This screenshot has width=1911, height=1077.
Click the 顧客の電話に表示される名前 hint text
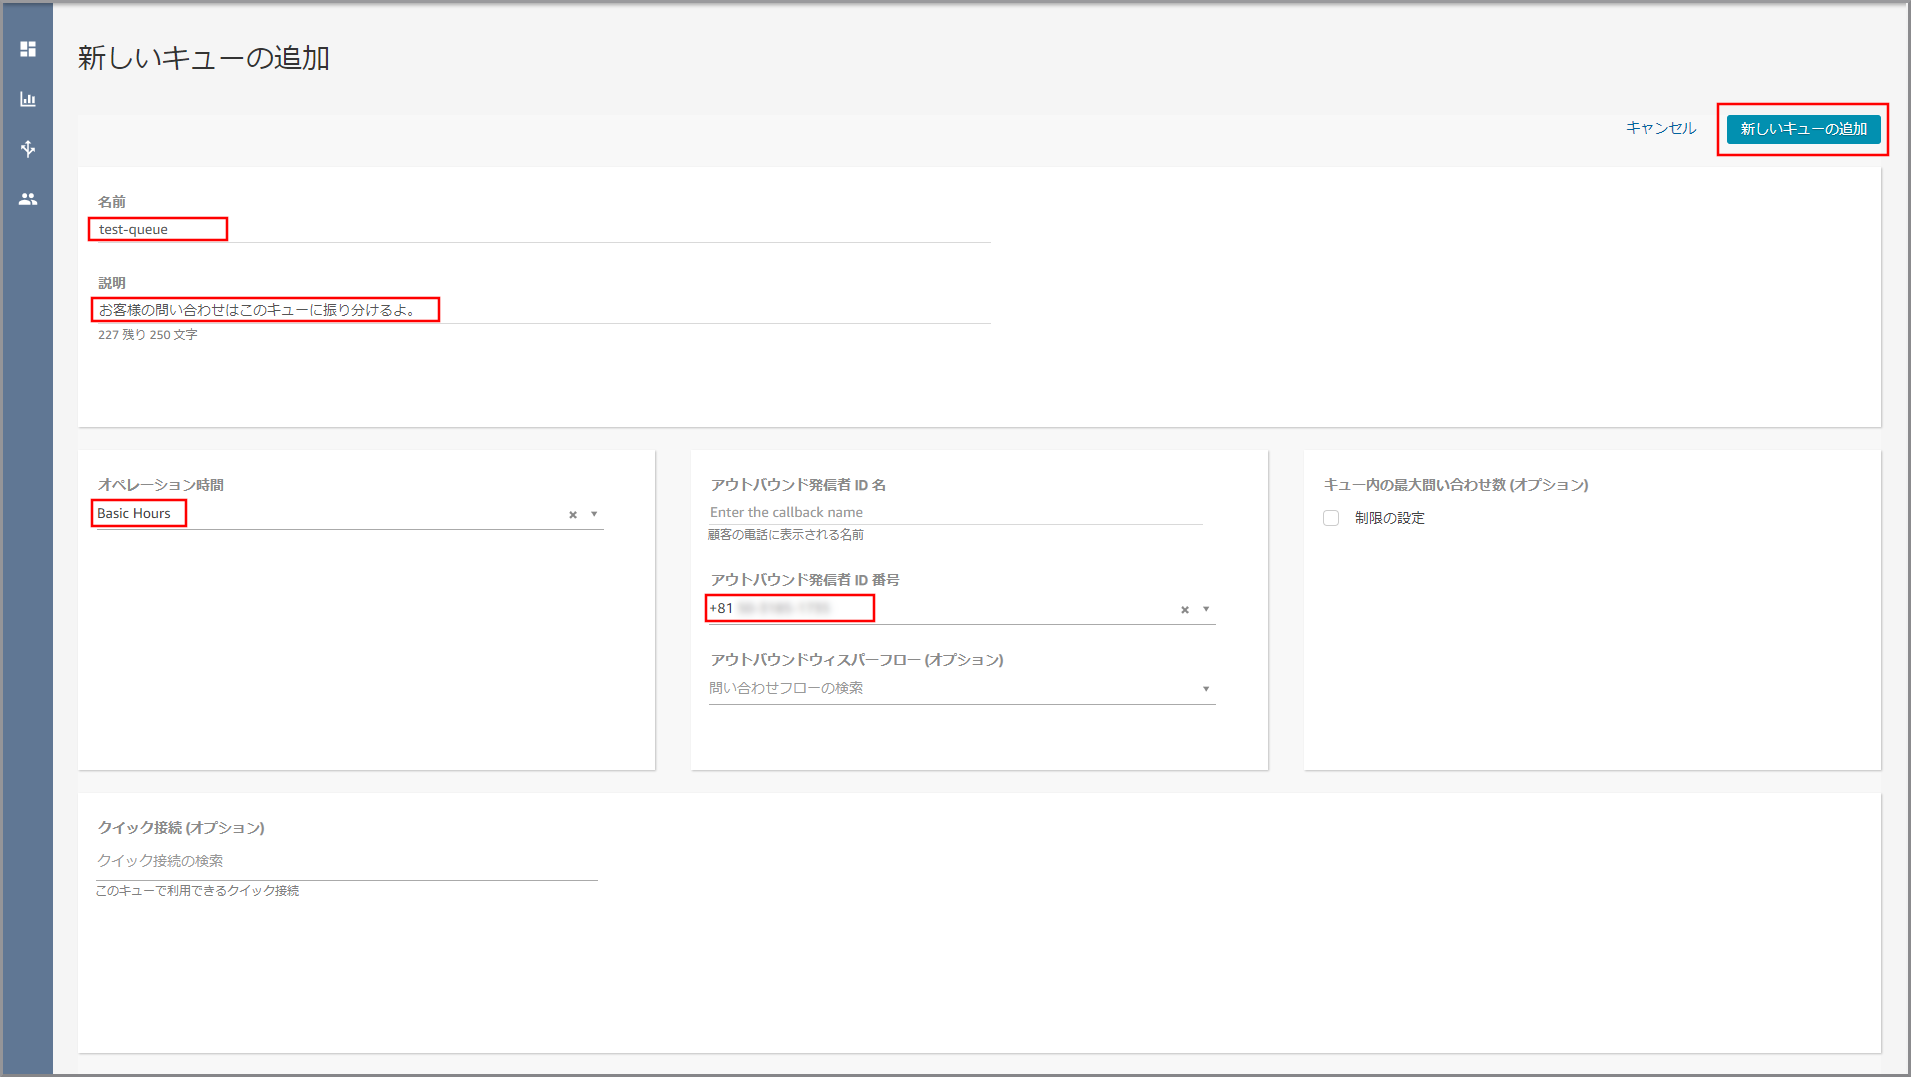click(x=786, y=535)
